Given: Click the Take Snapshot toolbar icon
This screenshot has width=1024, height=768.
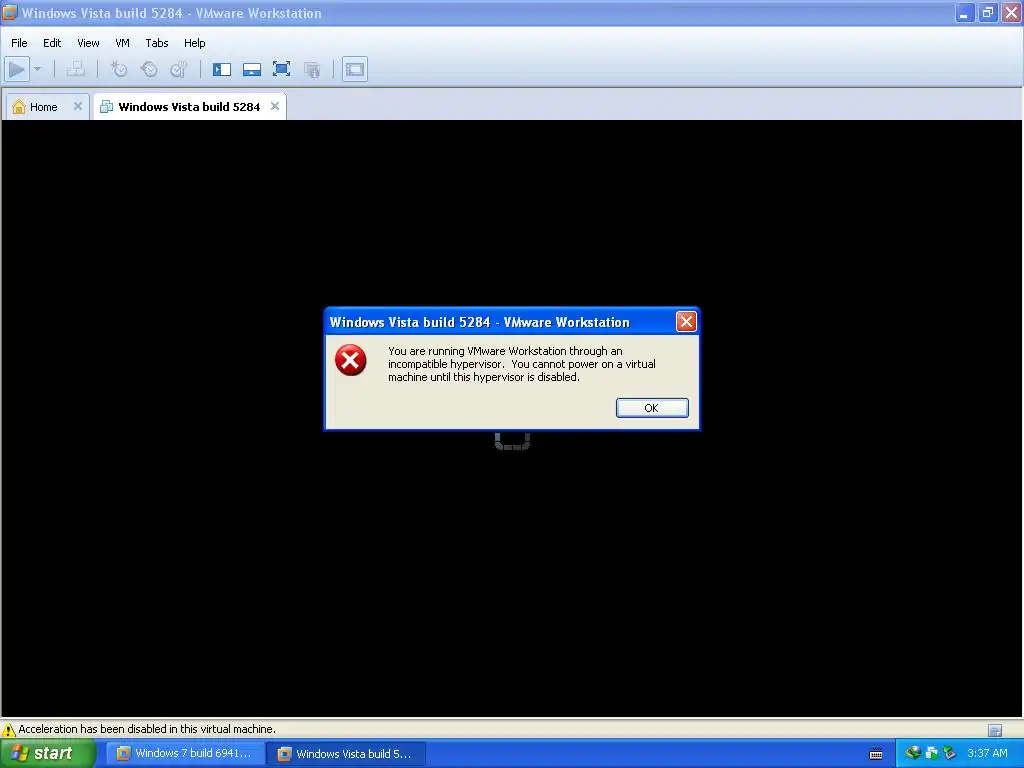Looking at the screenshot, I should click(119, 69).
